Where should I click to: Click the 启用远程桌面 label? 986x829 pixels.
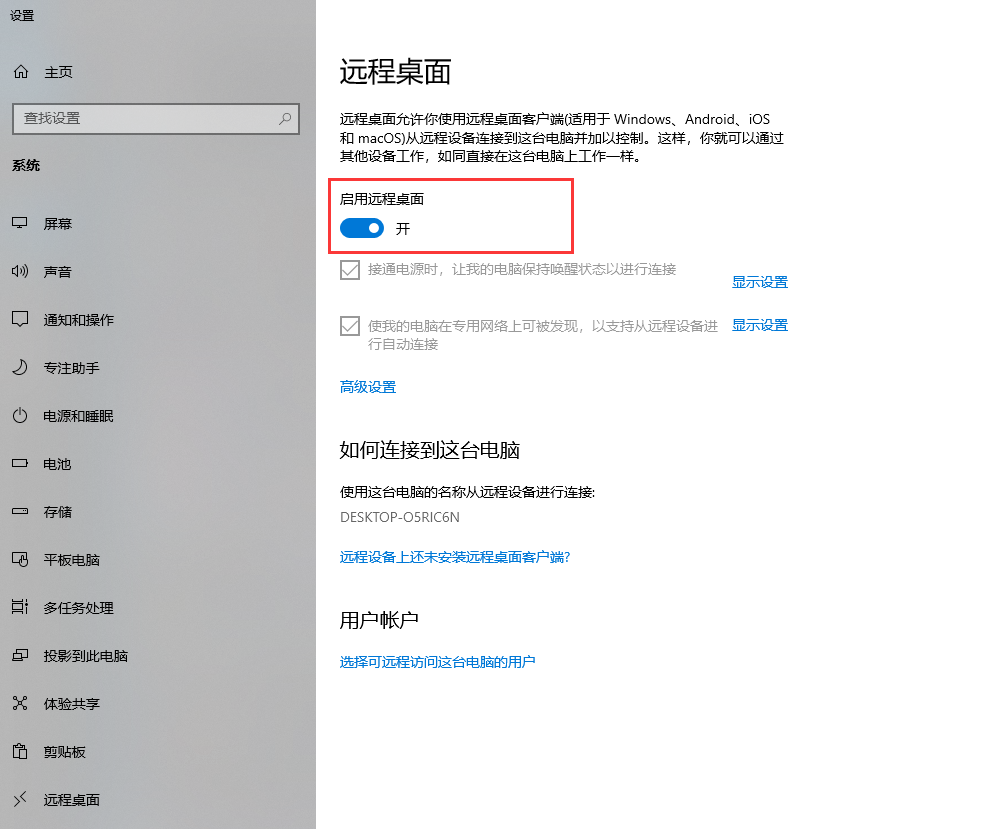[x=382, y=199]
